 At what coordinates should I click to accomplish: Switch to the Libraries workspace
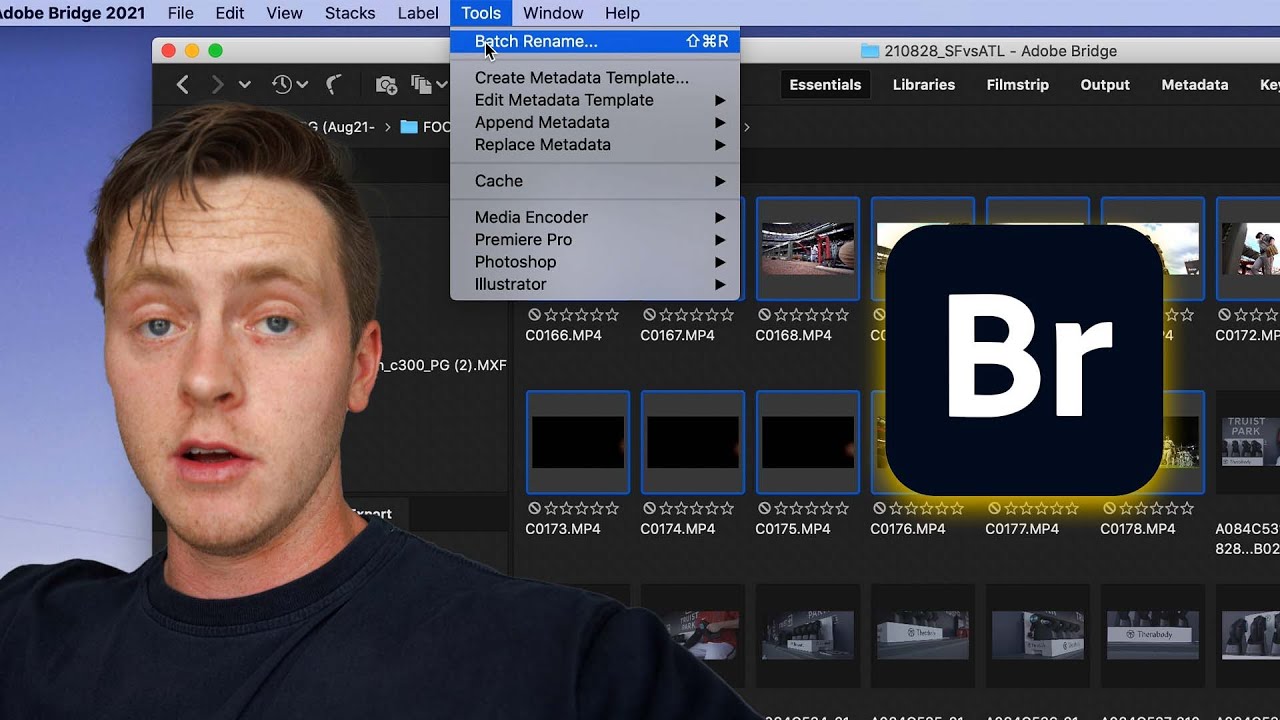pyautogui.click(x=924, y=85)
